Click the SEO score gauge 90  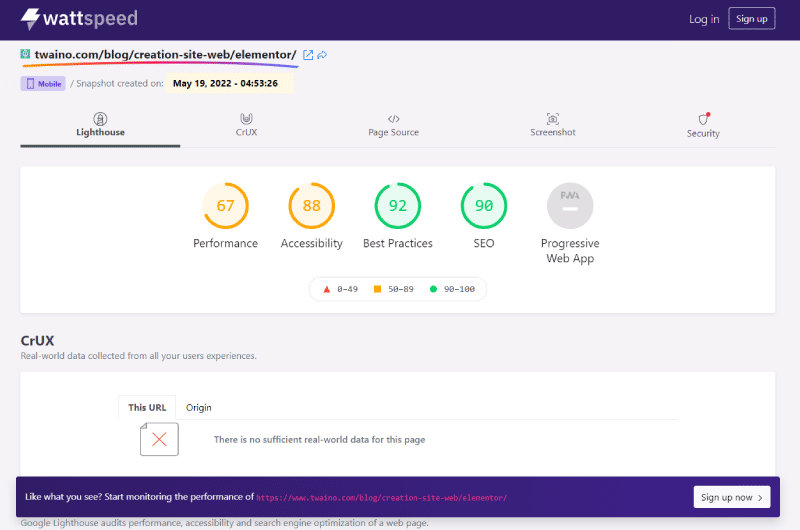(484, 206)
